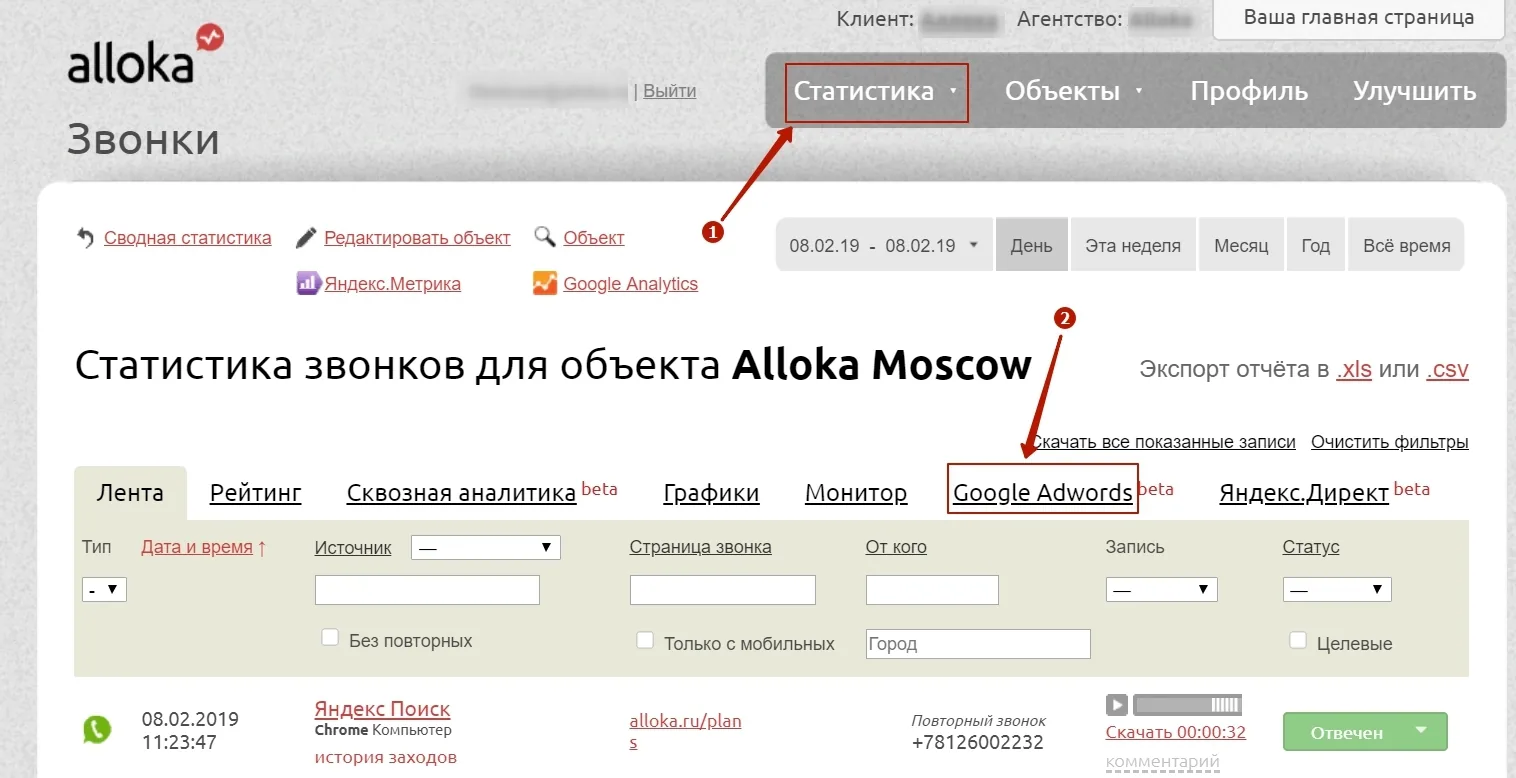Viewport: 1516px width, 778px height.
Task: Click the Очистить фильтры link
Action: coord(1390,442)
